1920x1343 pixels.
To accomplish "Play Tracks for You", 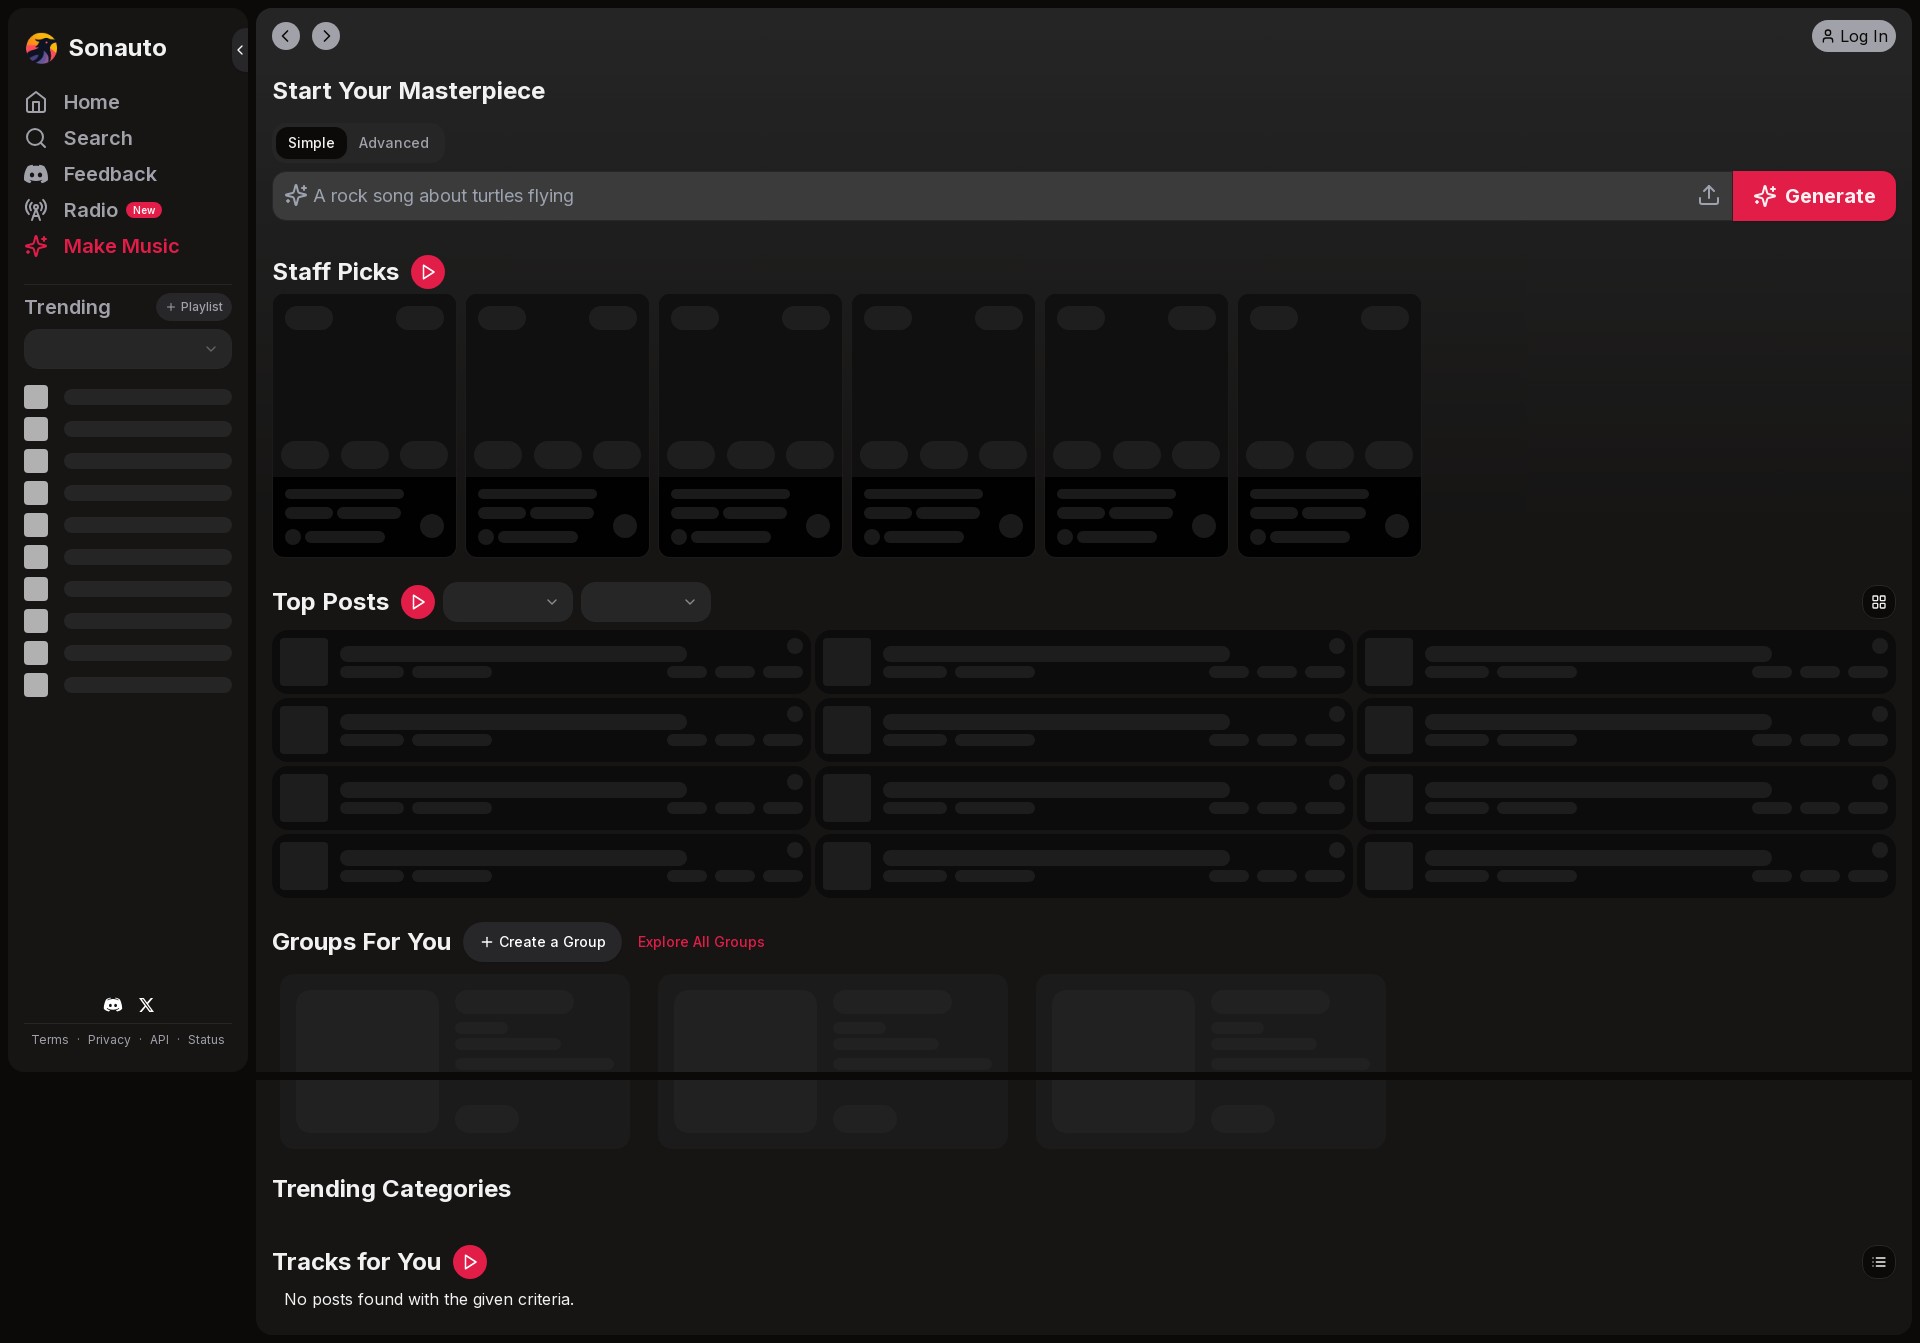I will [x=470, y=1262].
